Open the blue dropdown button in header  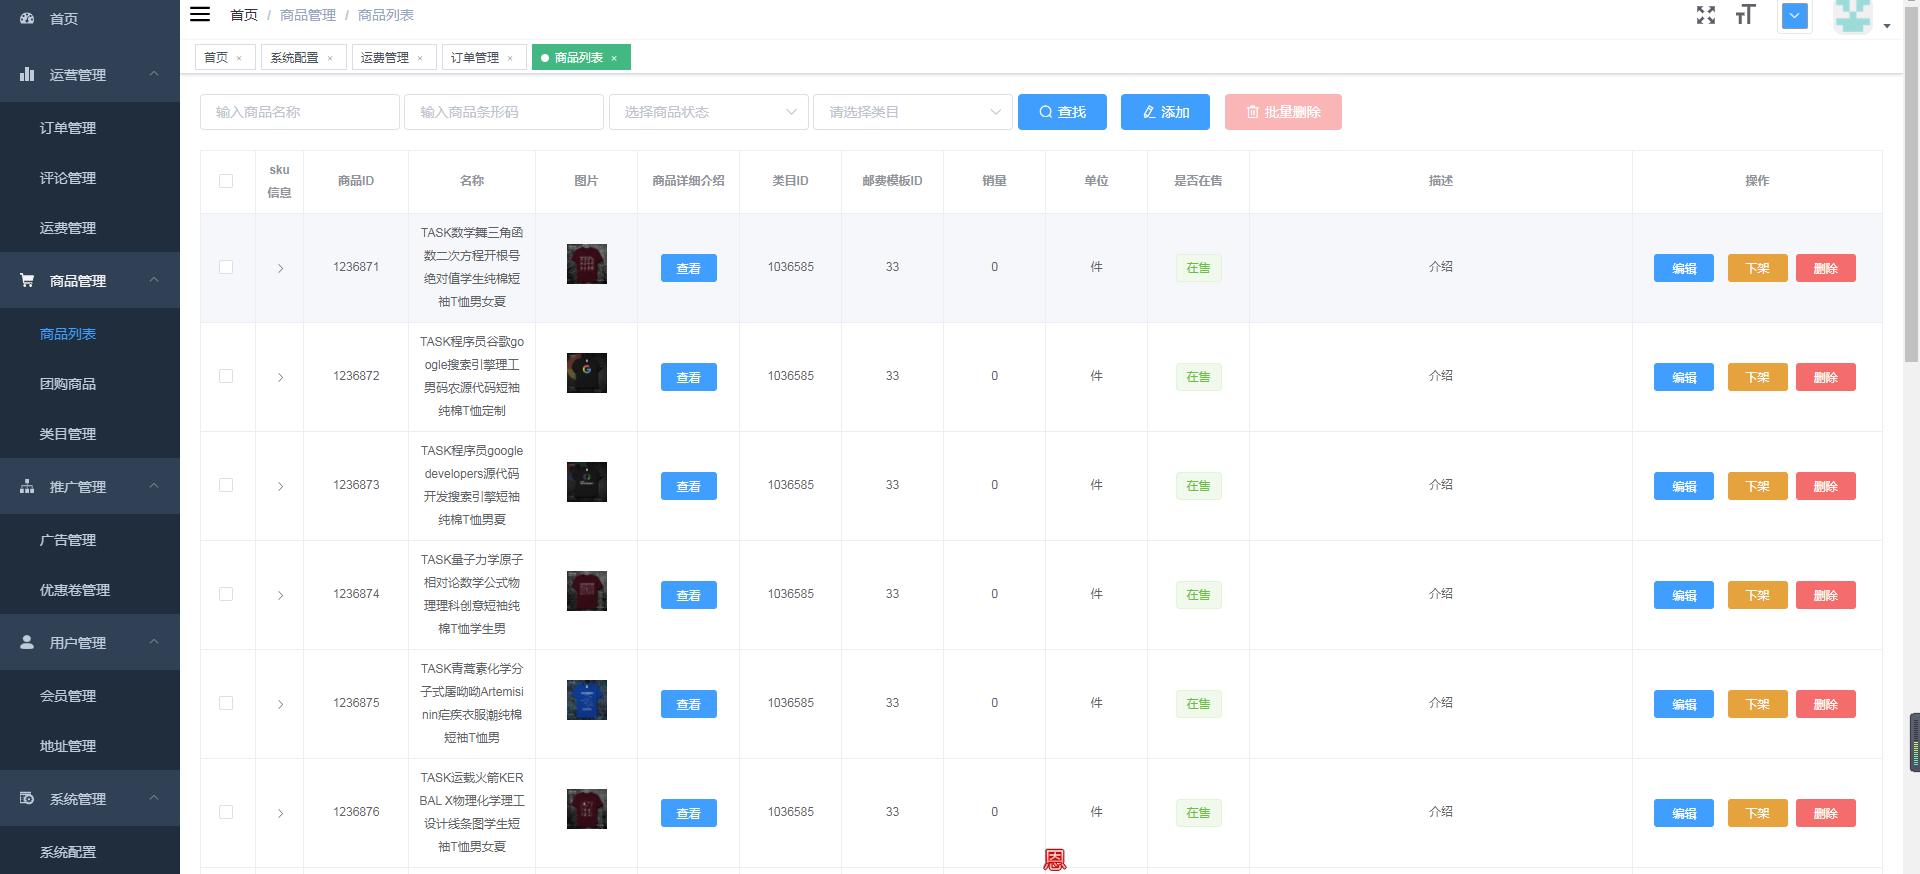point(1795,16)
